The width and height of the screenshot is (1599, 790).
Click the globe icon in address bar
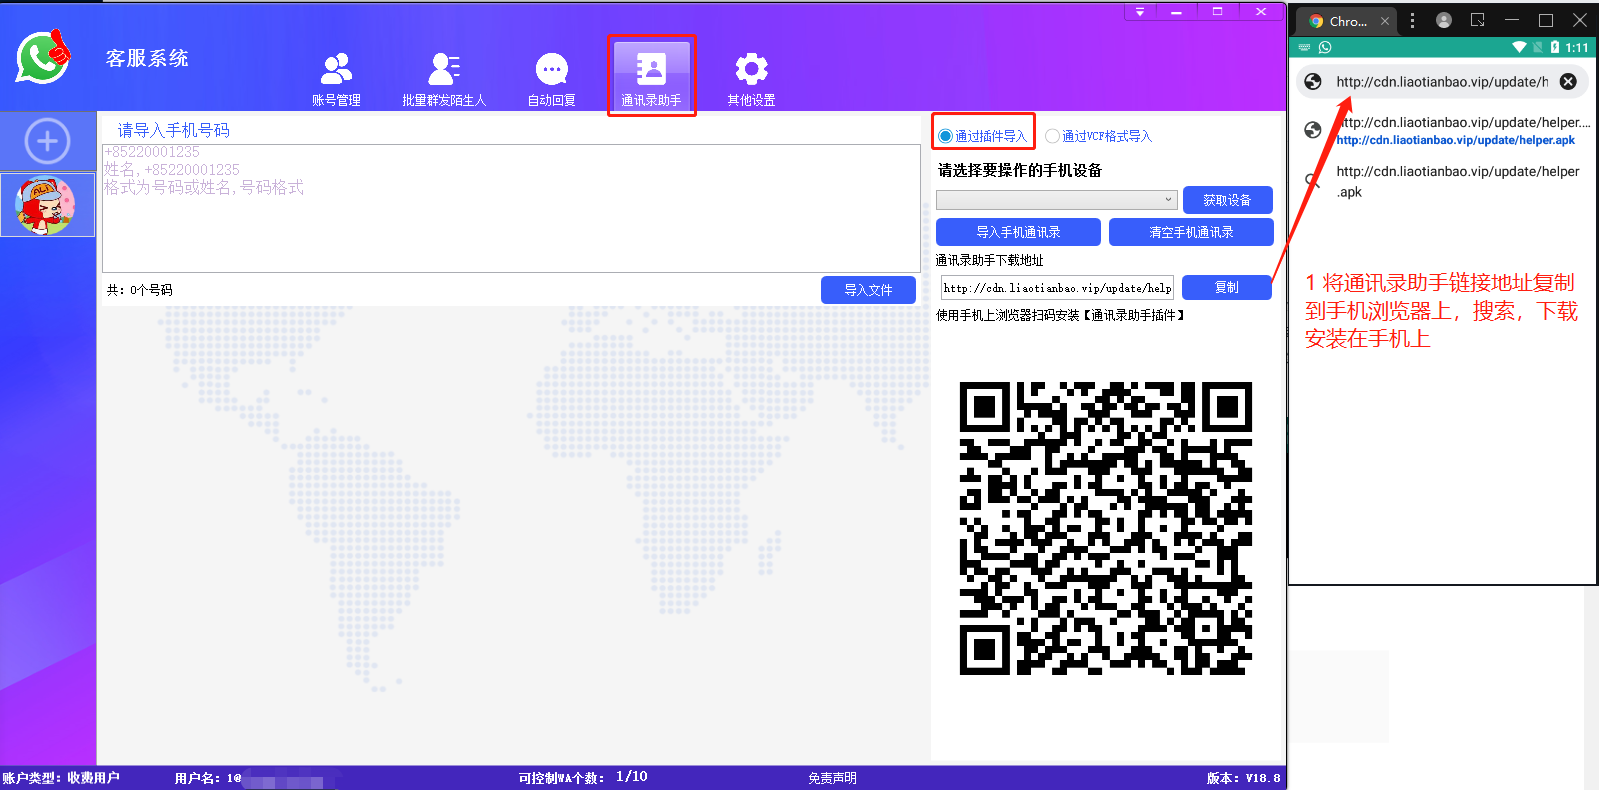point(1313,82)
